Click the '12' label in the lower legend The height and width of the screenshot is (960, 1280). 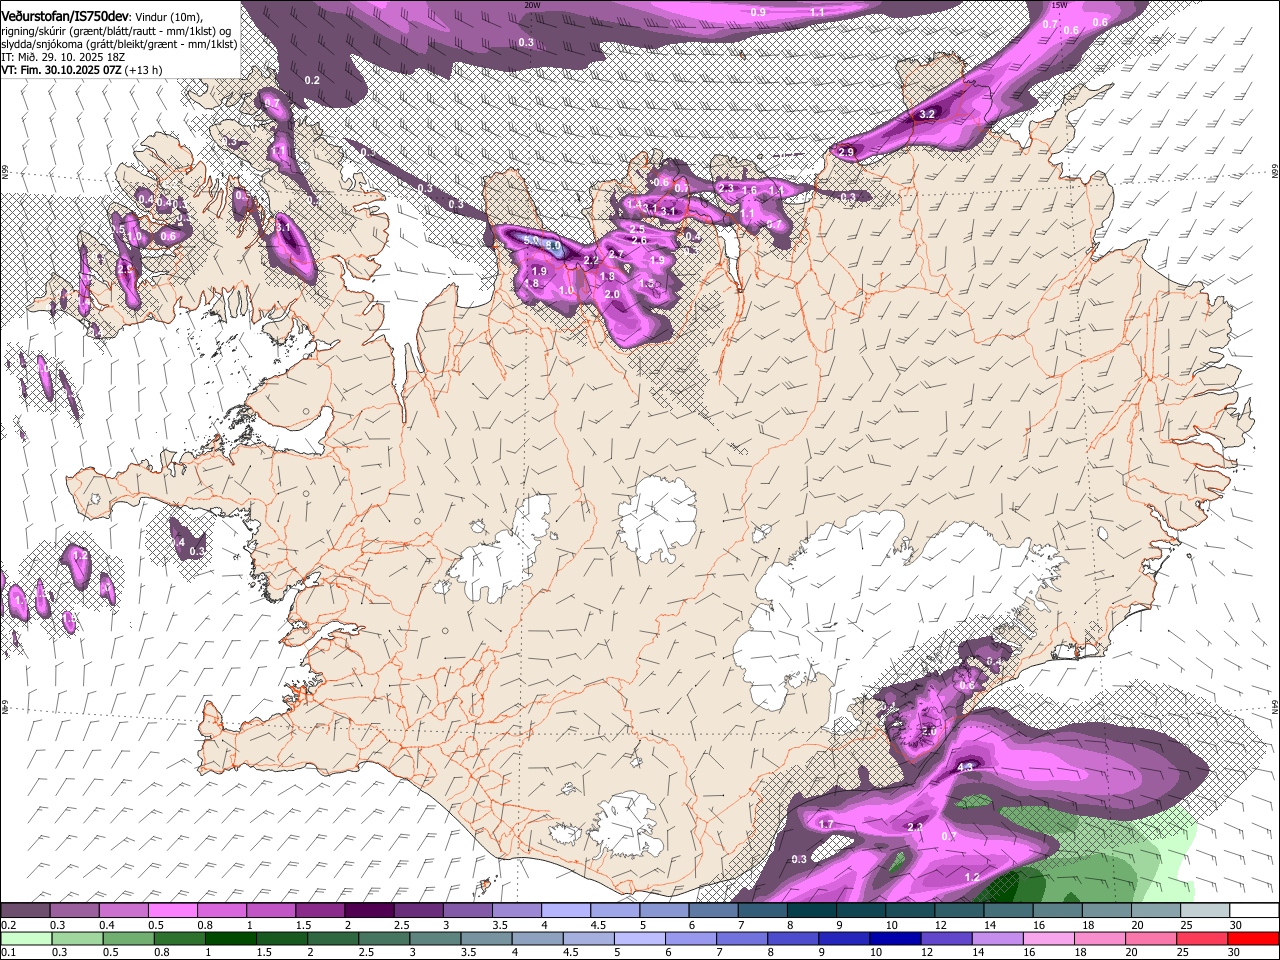[x=925, y=952]
